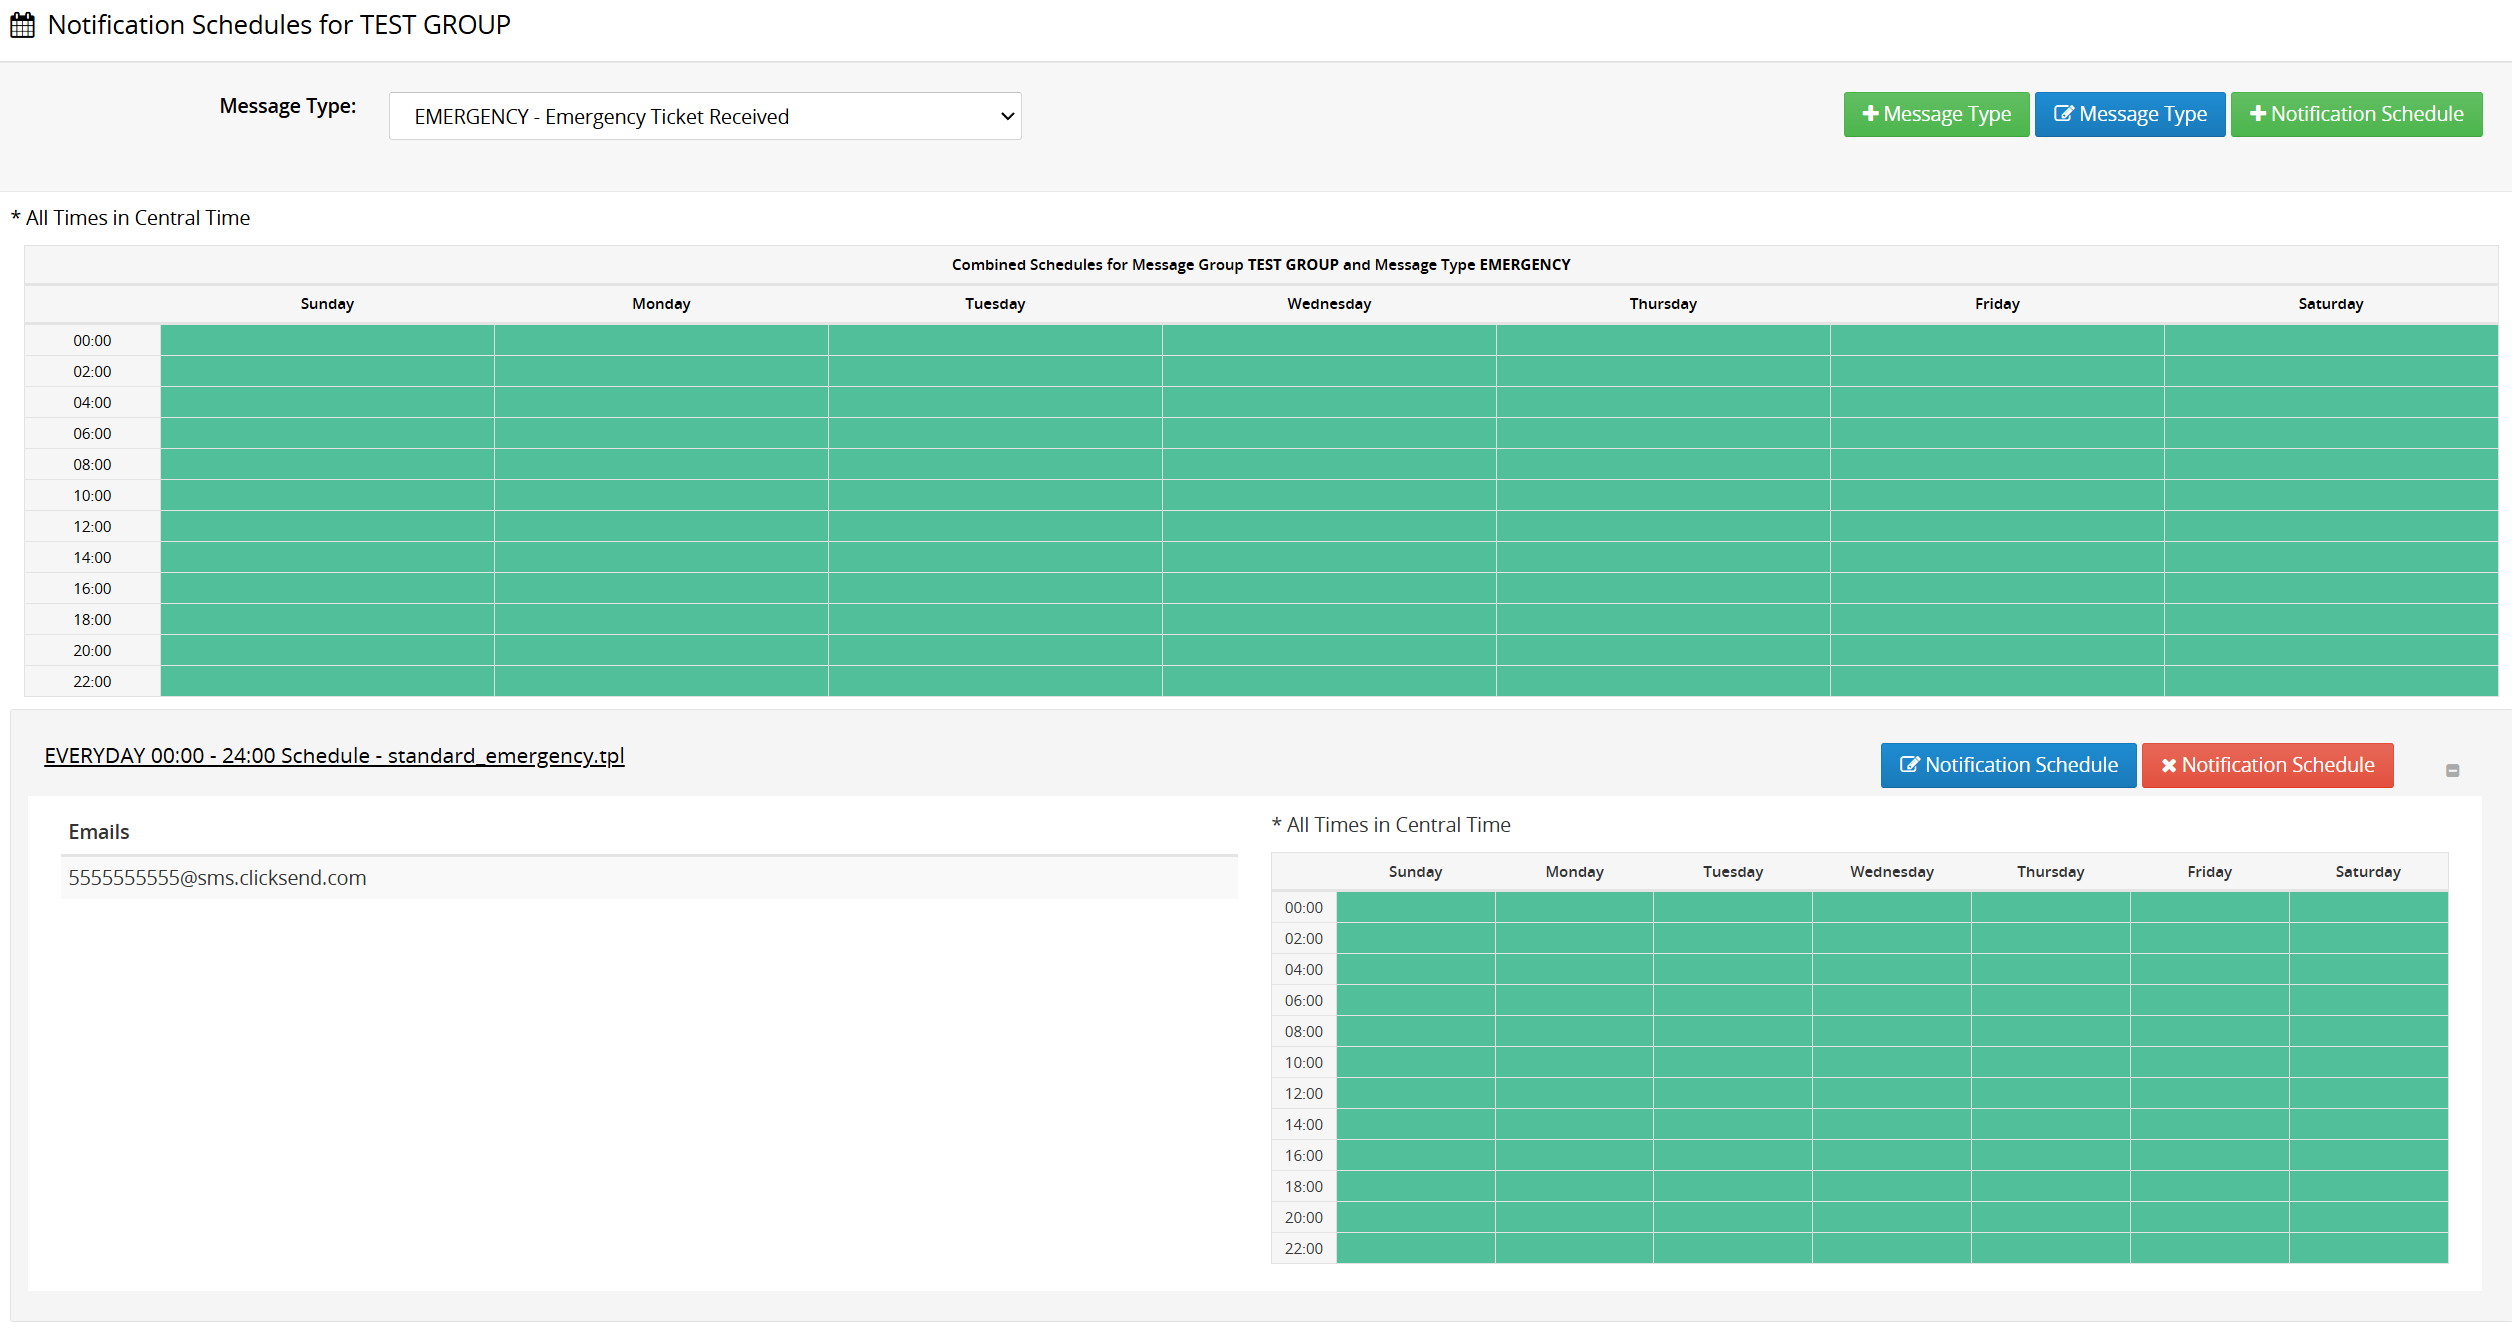Select Sunday 08:00 cell in combined schedule
The image size is (2512, 1343).
tap(327, 464)
